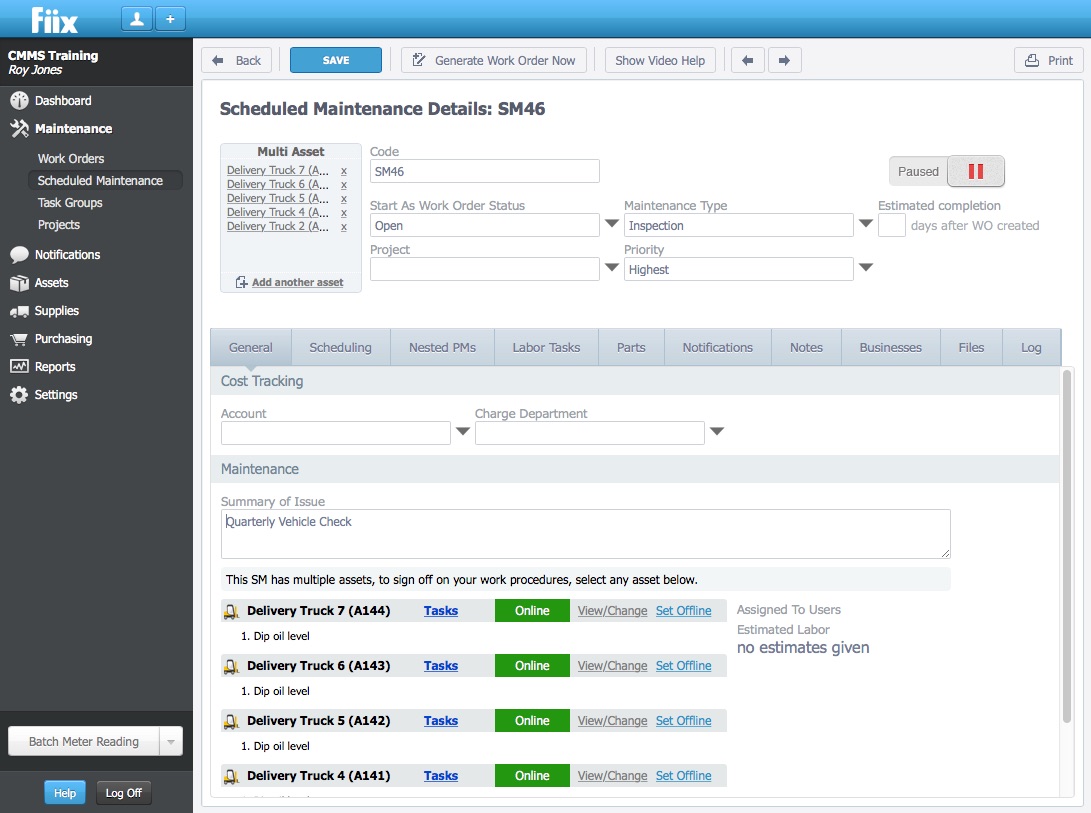This screenshot has width=1091, height=813.
Task: Click the plus icon in top header
Action: [x=170, y=19]
